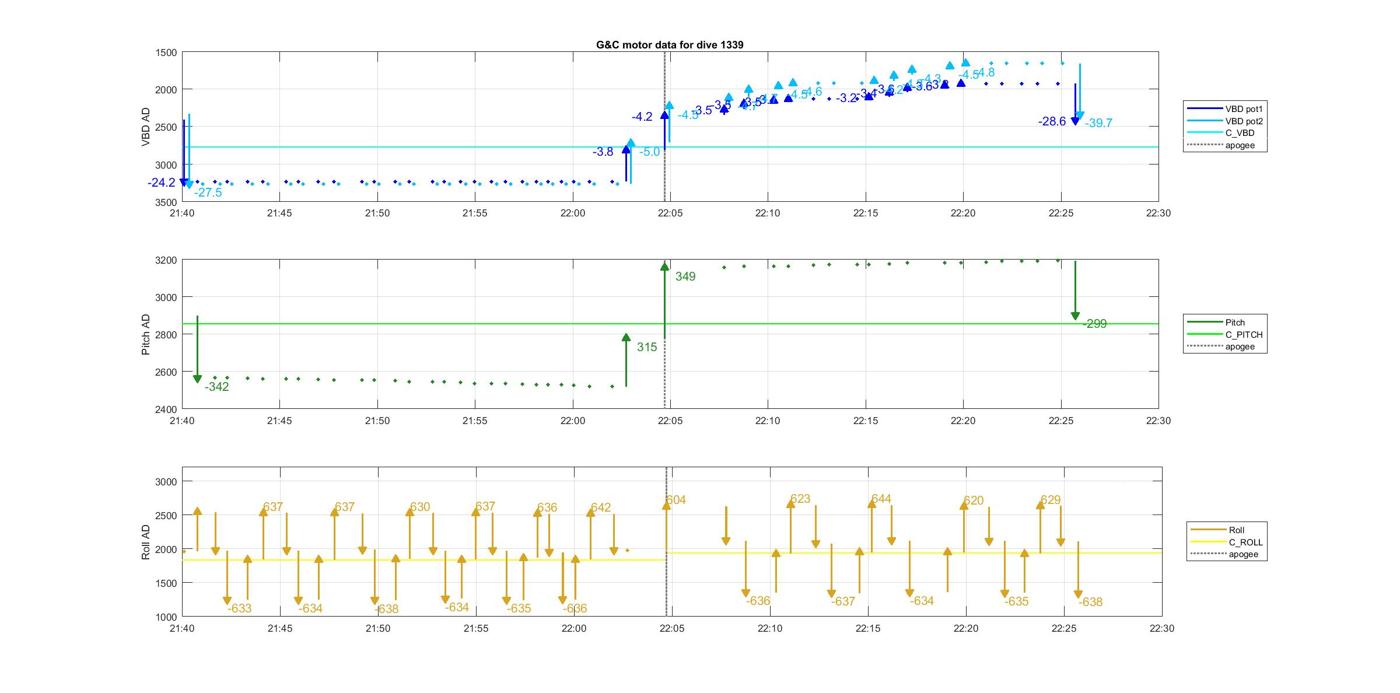Select the 644 roll data label
The height and width of the screenshot is (693, 1400).
[x=881, y=499]
